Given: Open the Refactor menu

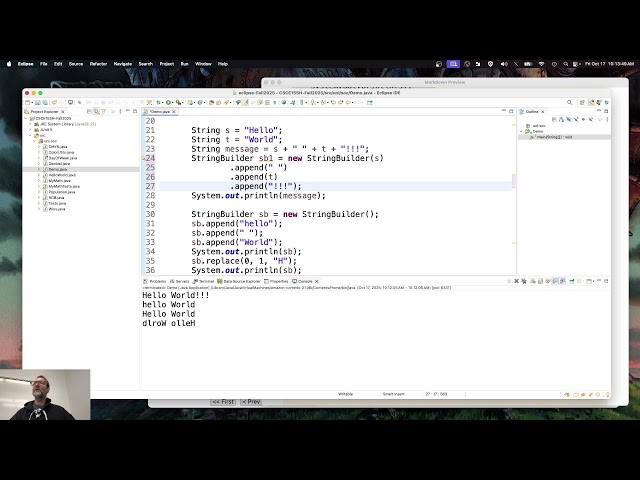Looking at the screenshot, I should 98,64.
